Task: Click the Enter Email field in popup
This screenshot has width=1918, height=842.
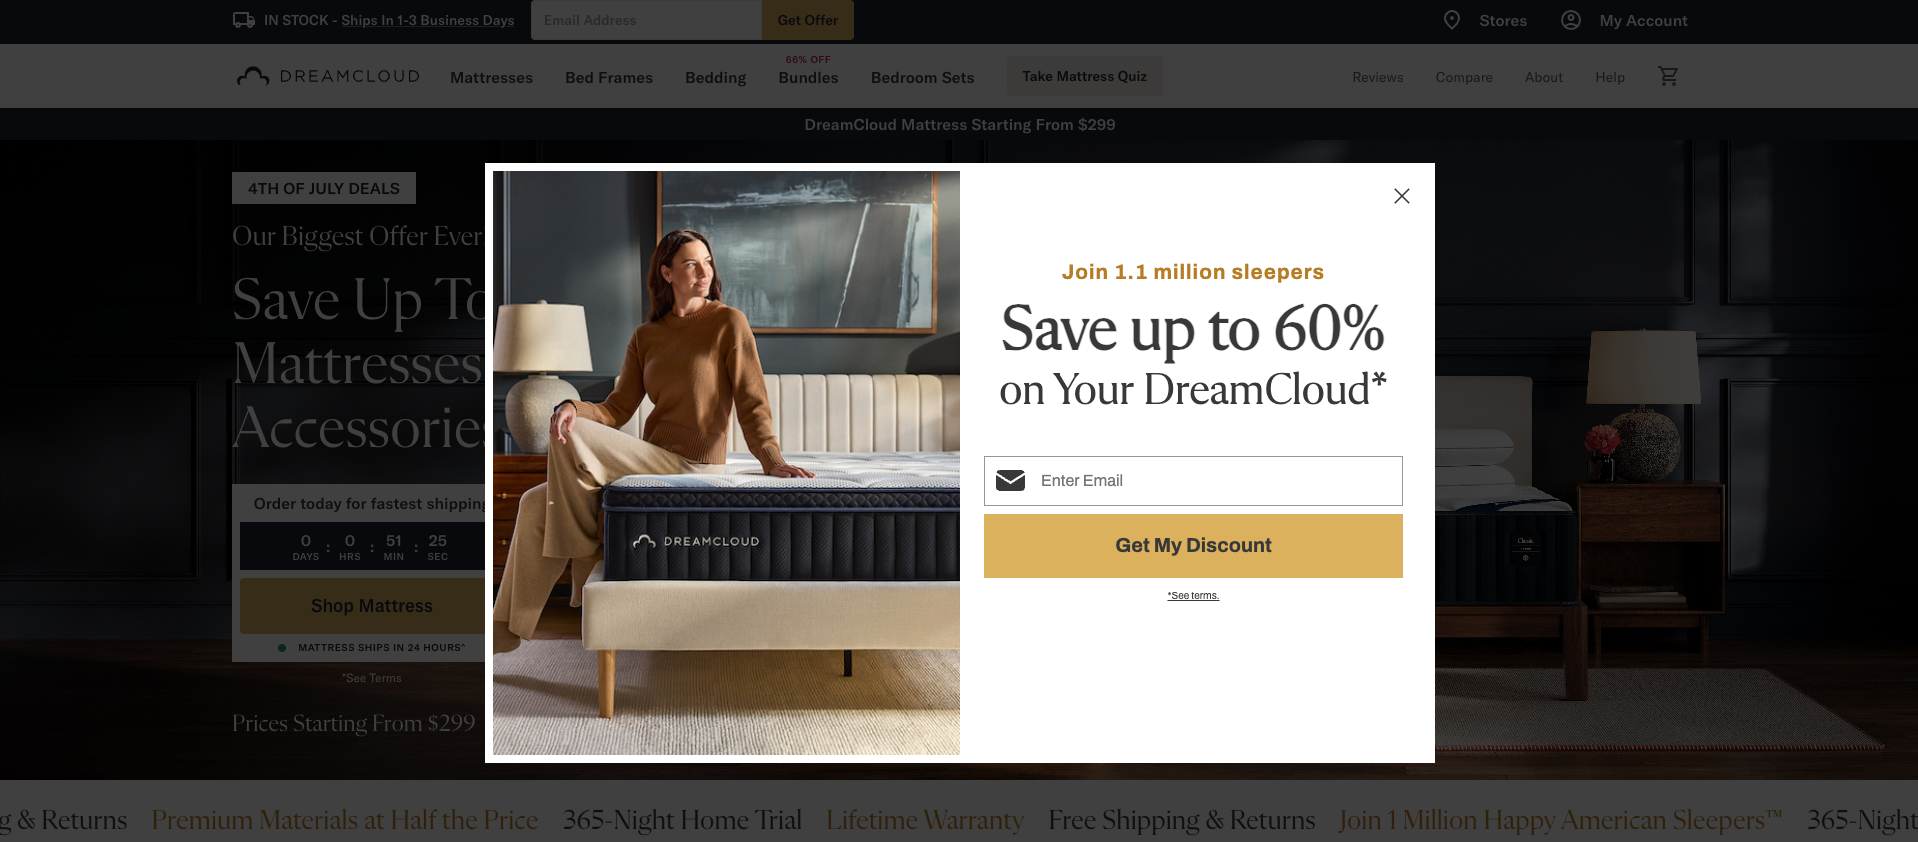Action: tap(1193, 481)
